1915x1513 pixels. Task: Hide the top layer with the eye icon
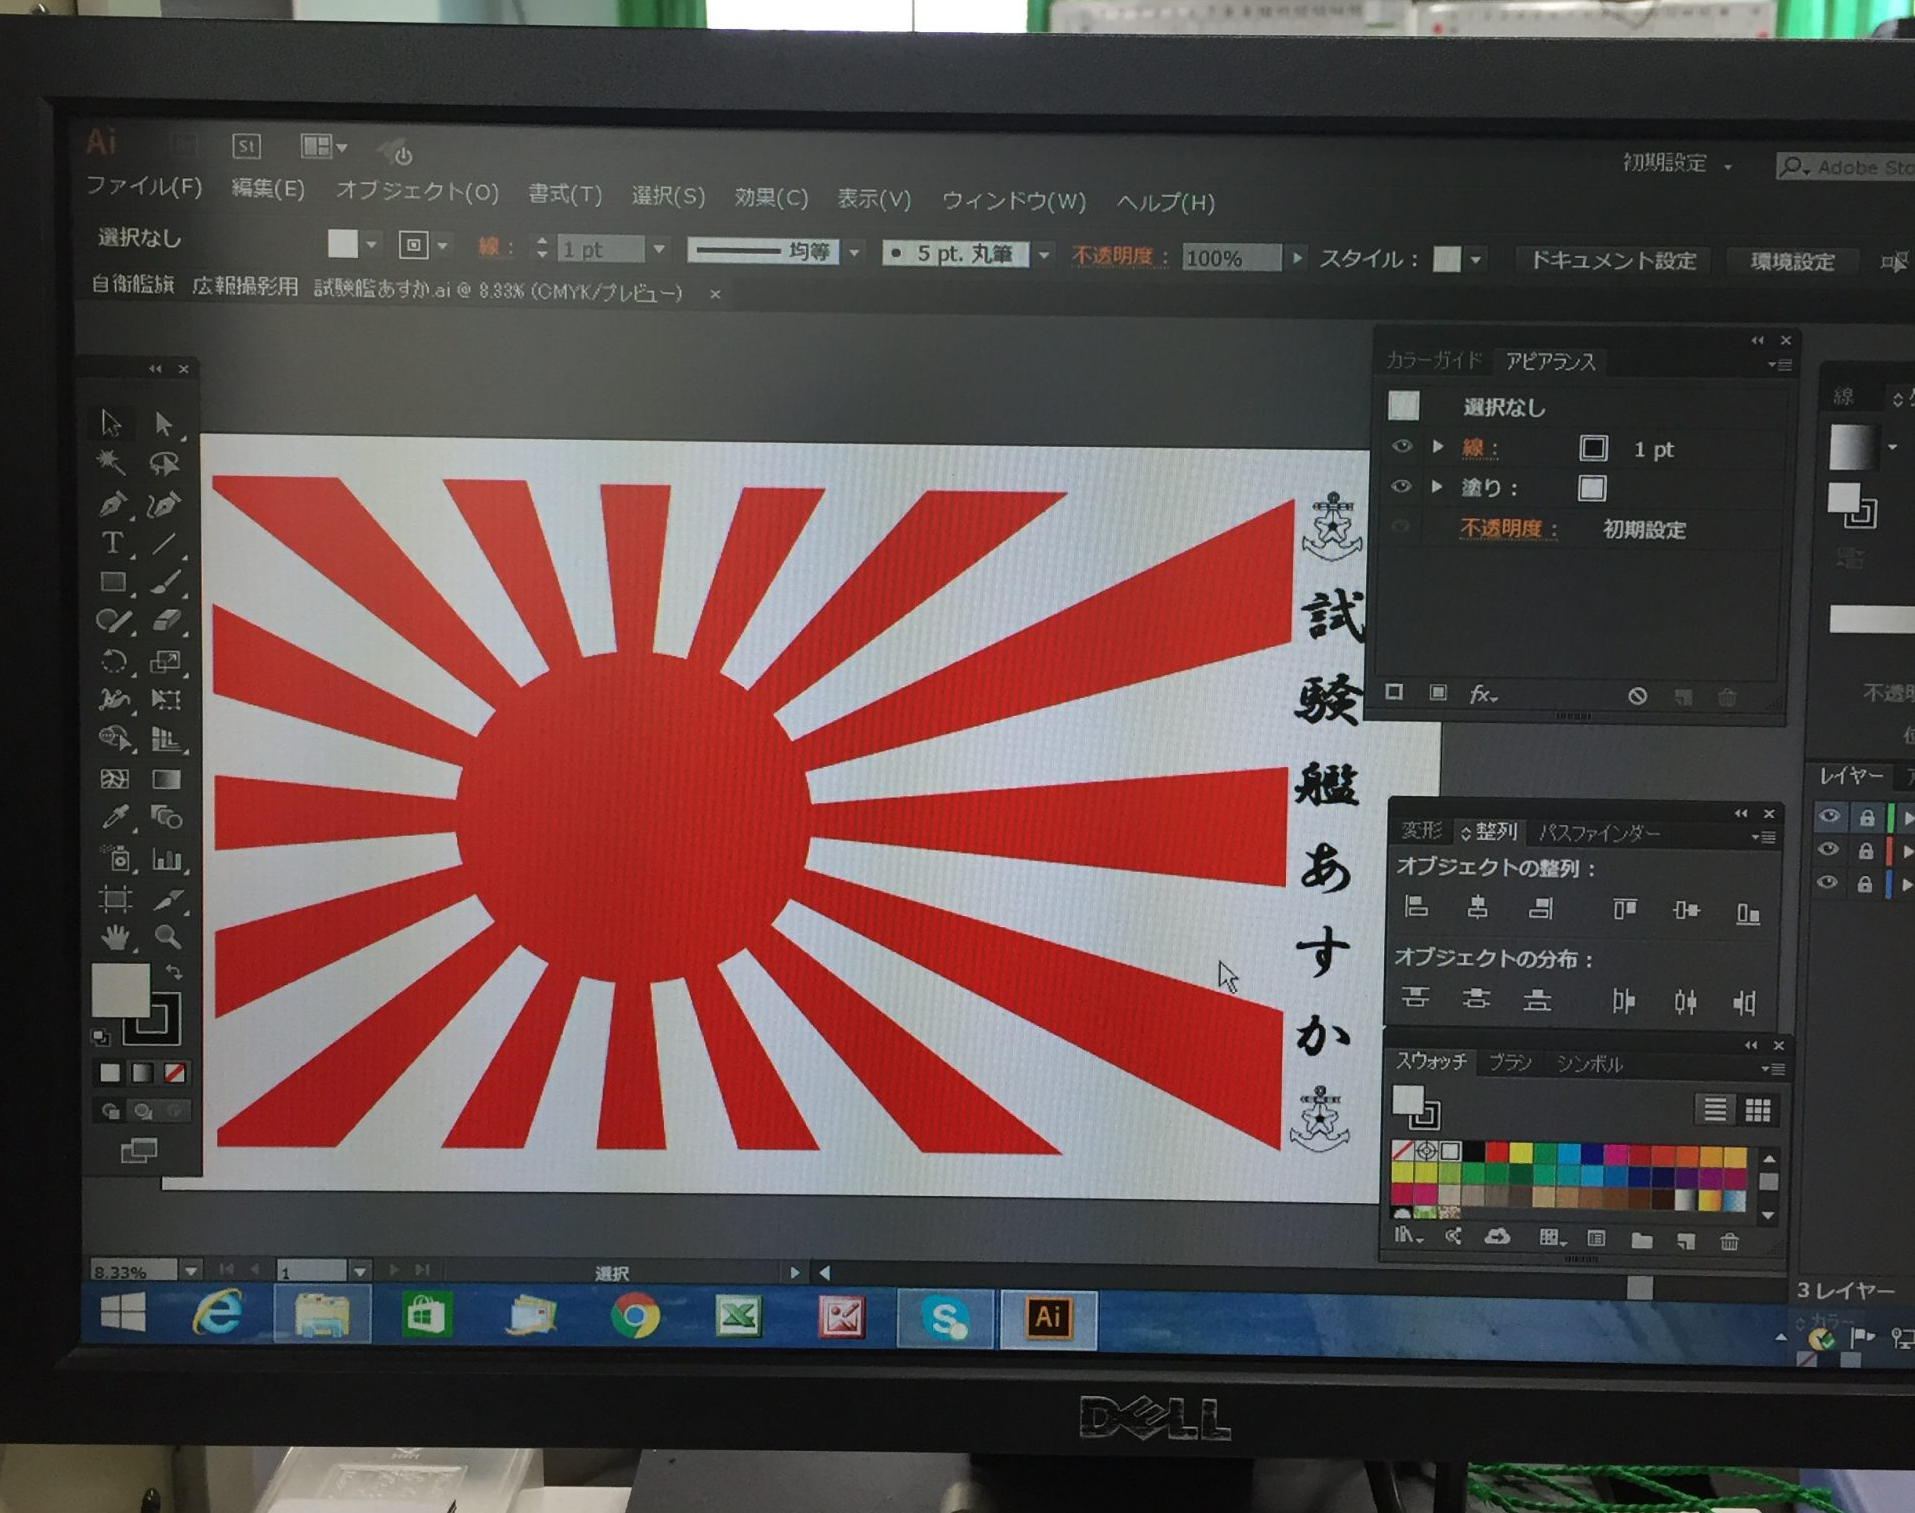click(1829, 816)
